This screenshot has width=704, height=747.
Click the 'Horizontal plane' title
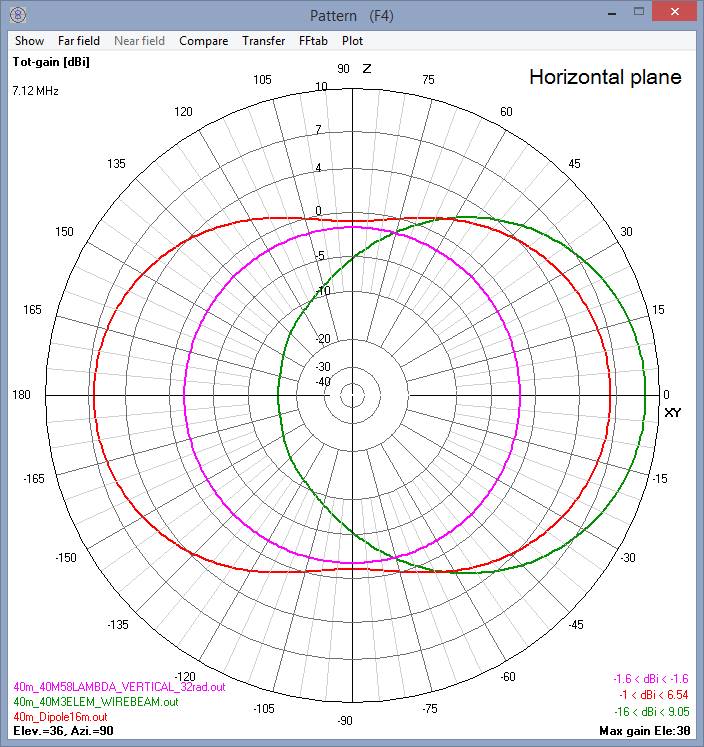pyautogui.click(x=605, y=77)
